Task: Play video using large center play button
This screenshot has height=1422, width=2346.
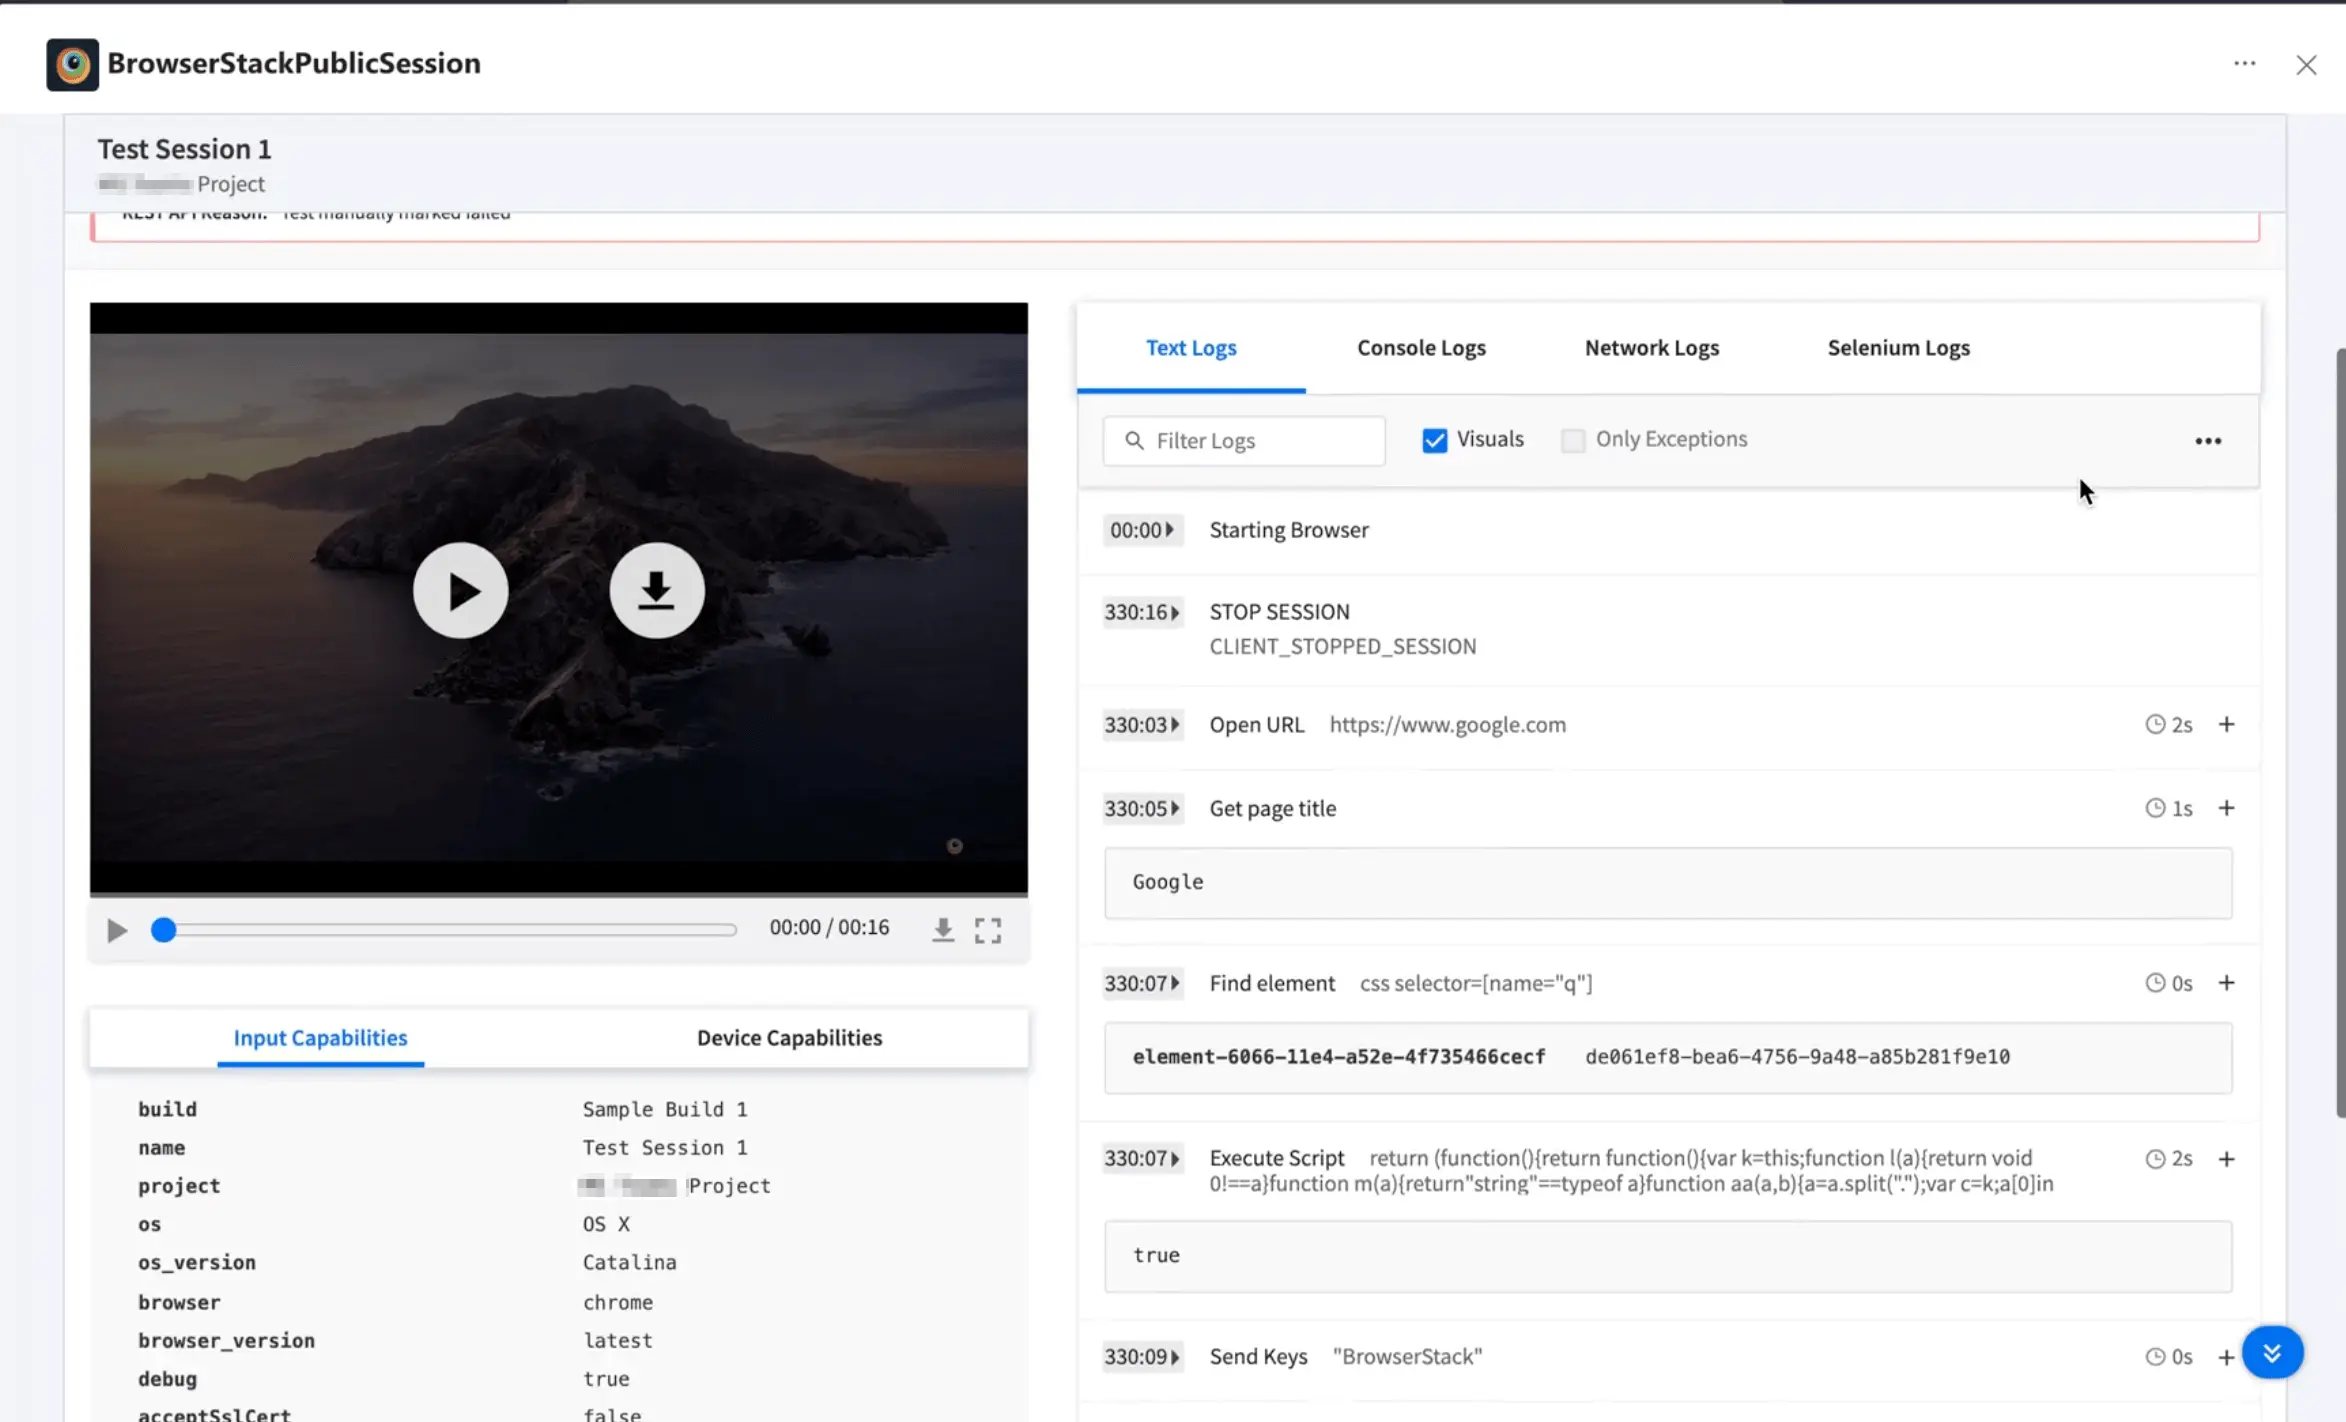Action: (x=460, y=591)
